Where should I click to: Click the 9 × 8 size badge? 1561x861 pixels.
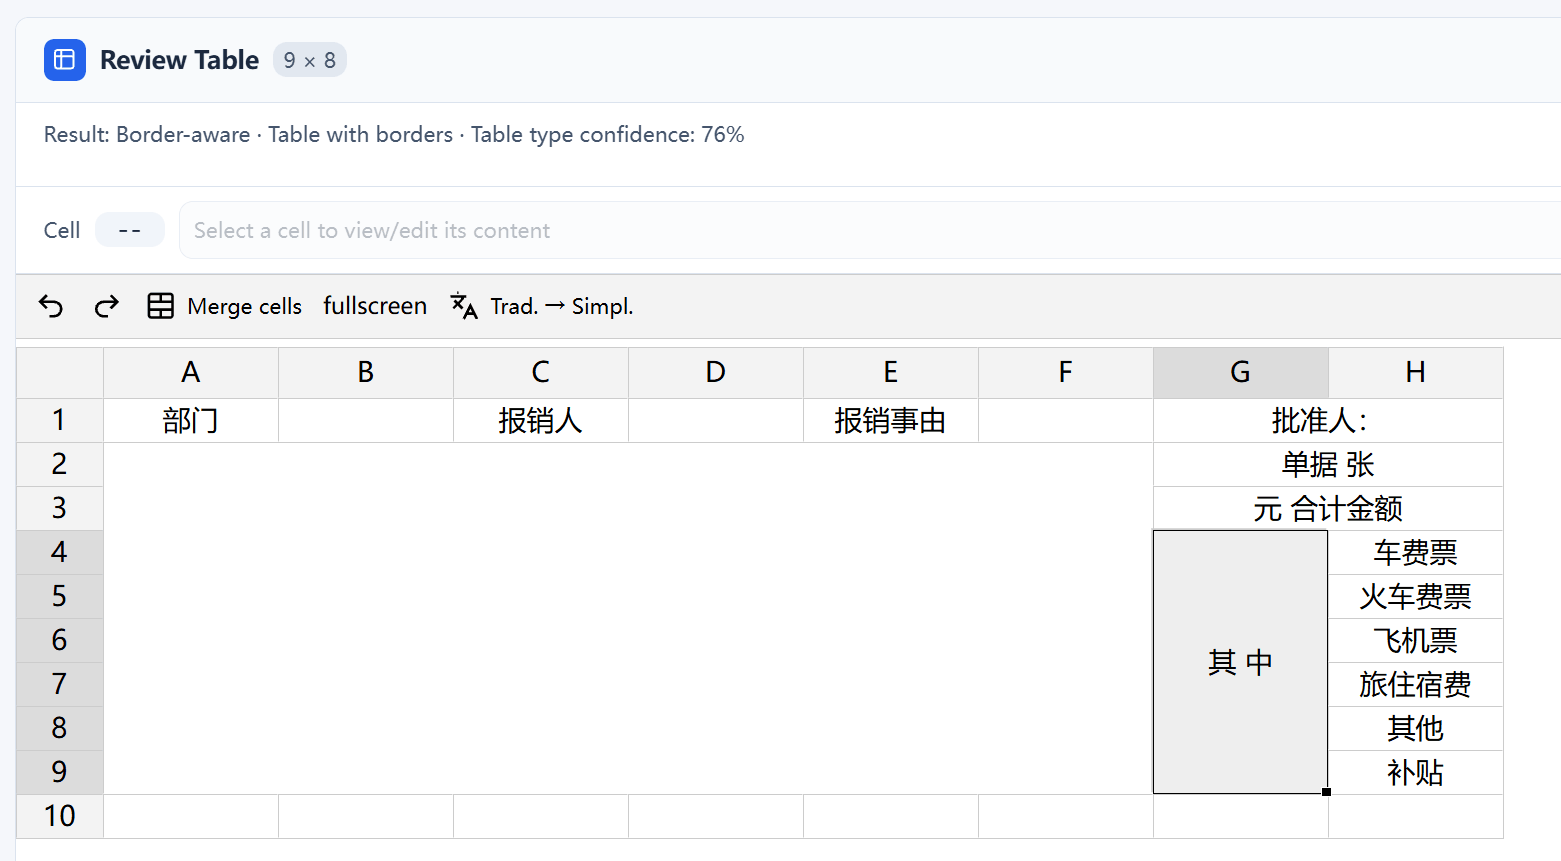pos(310,60)
